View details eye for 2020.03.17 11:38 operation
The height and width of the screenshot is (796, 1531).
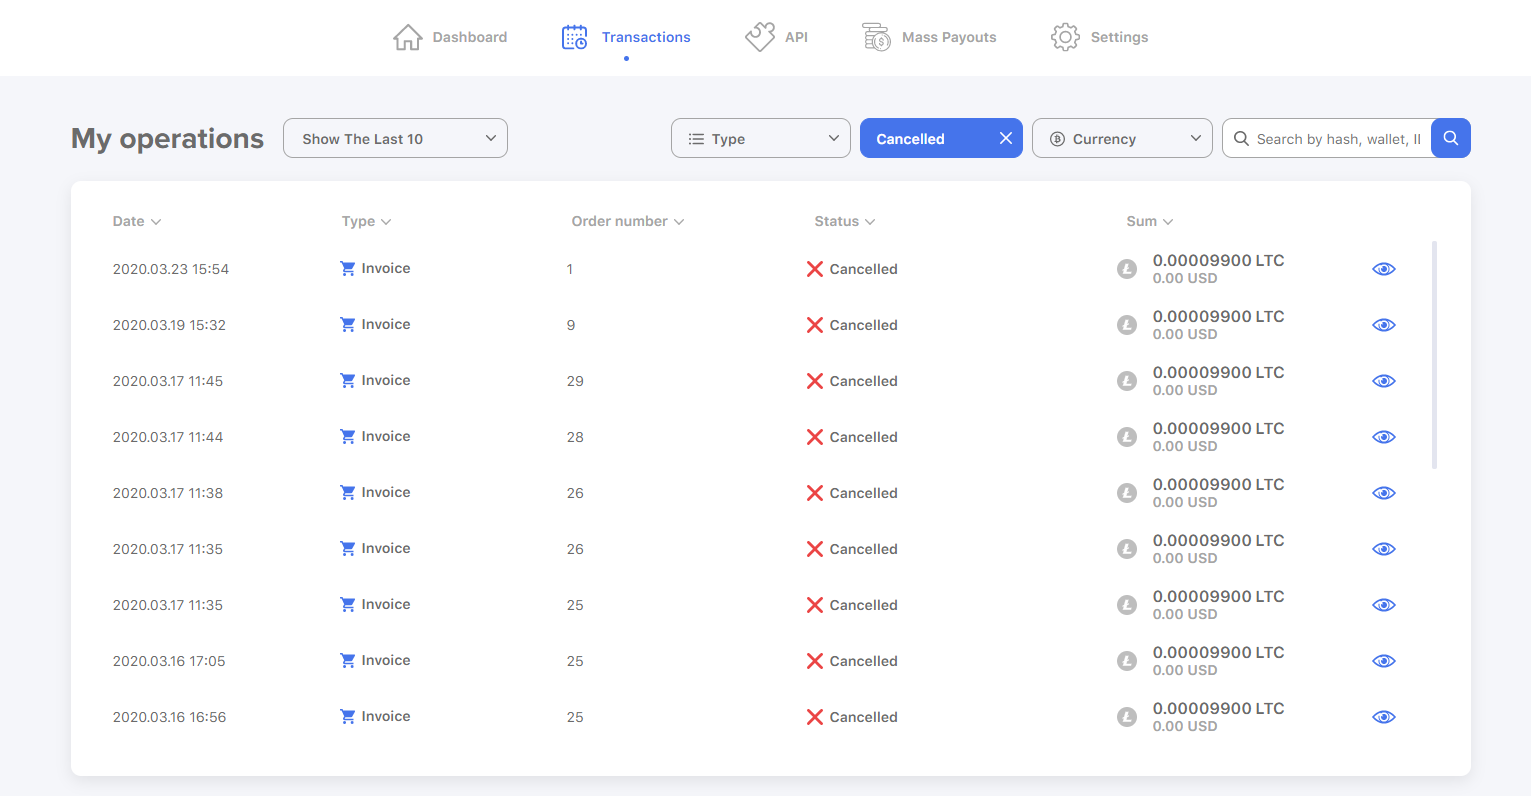click(x=1384, y=493)
